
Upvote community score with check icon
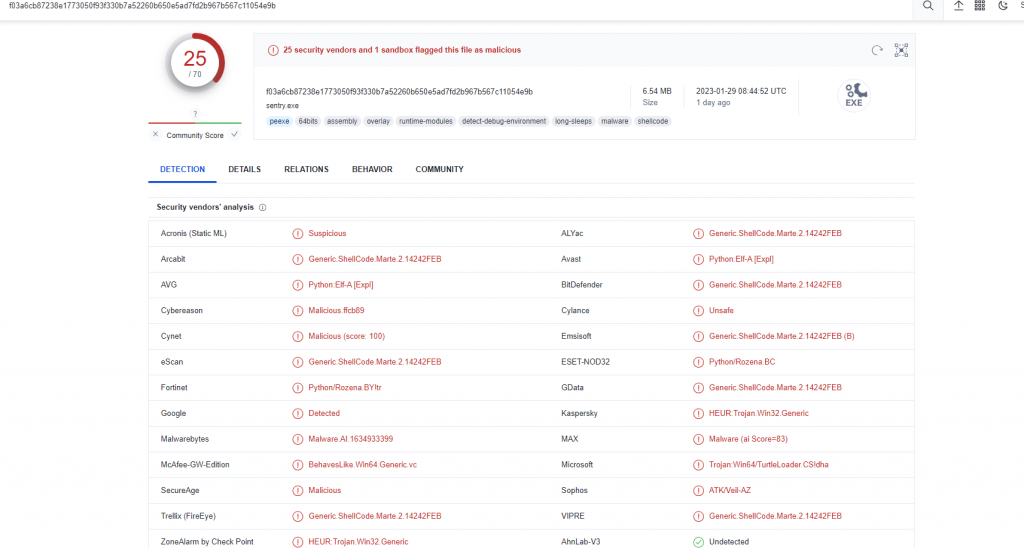point(234,135)
